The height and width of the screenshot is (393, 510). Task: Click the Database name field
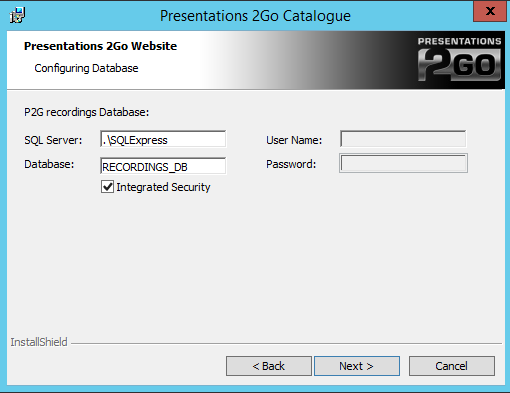coord(163,166)
